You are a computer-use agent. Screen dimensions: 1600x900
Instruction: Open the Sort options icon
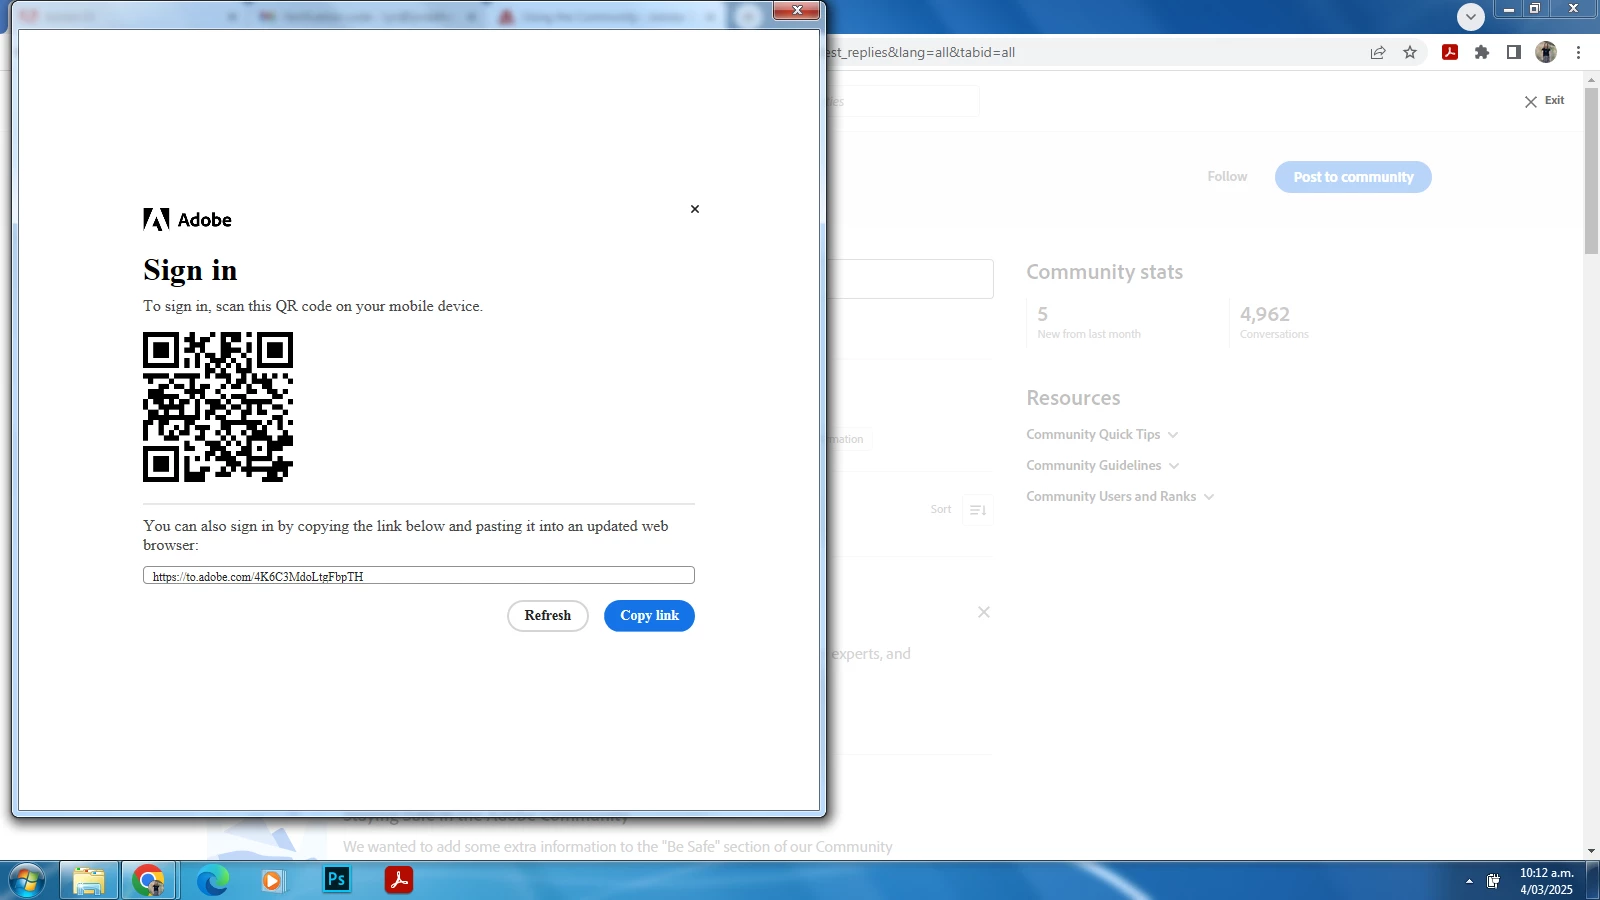point(978,510)
